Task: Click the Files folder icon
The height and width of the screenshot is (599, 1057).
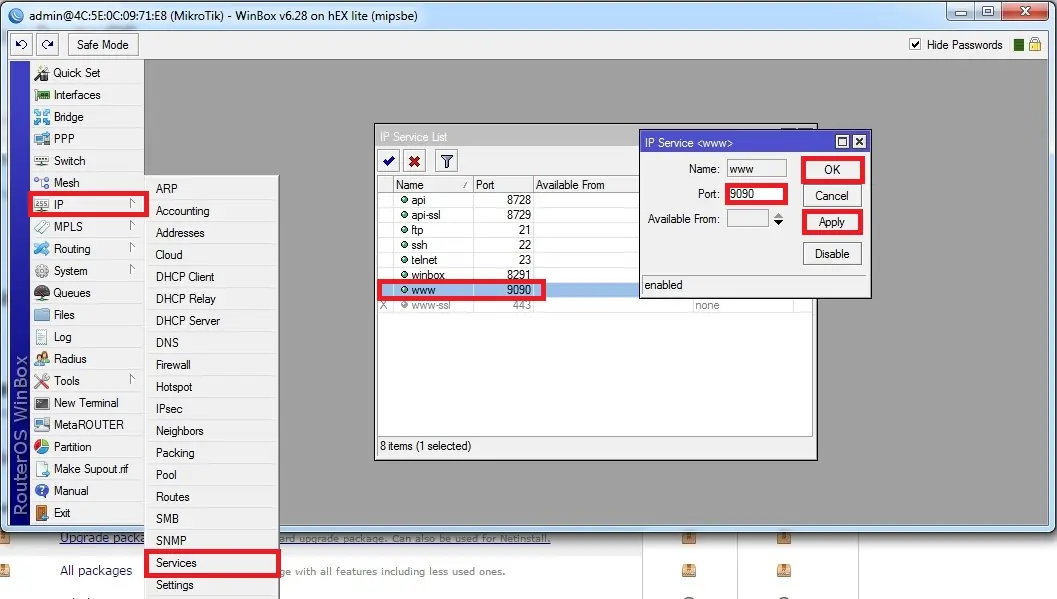Action: pyautogui.click(x=42, y=315)
